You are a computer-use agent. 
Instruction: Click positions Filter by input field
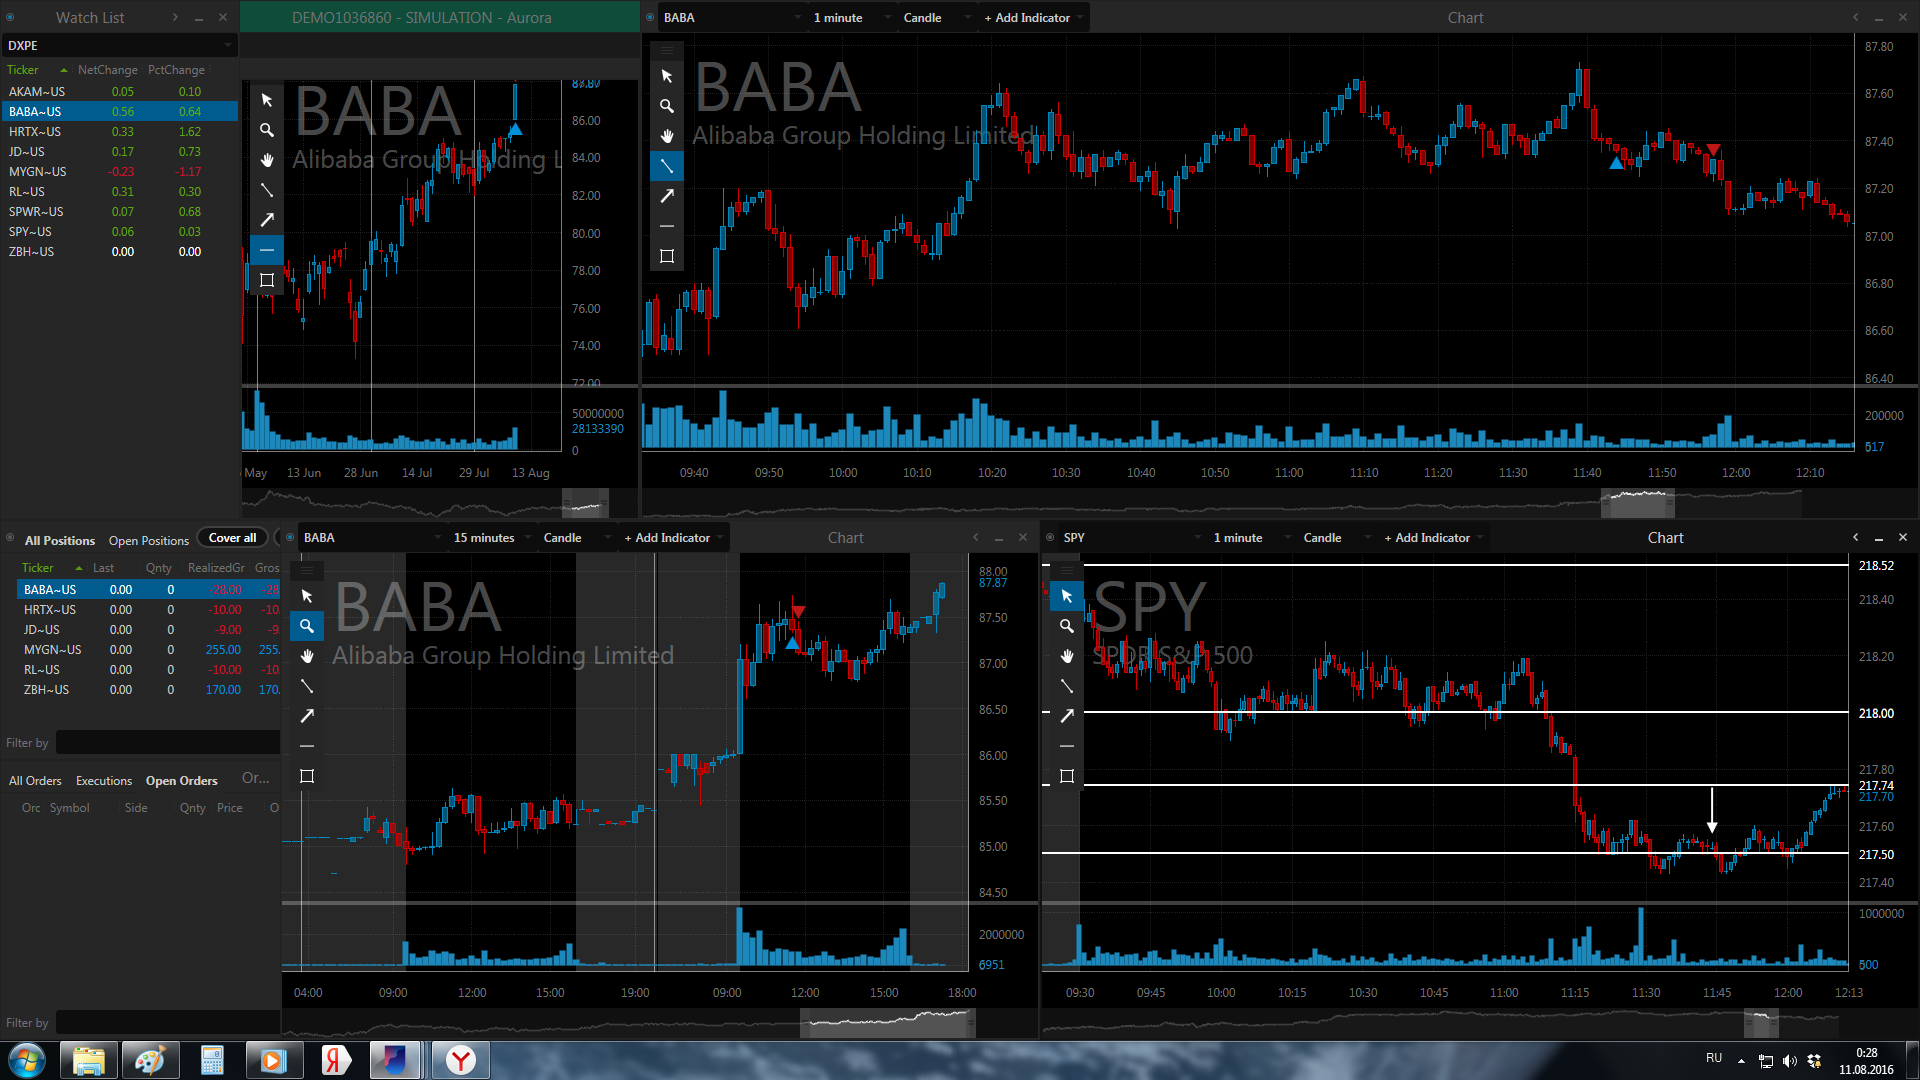[168, 743]
